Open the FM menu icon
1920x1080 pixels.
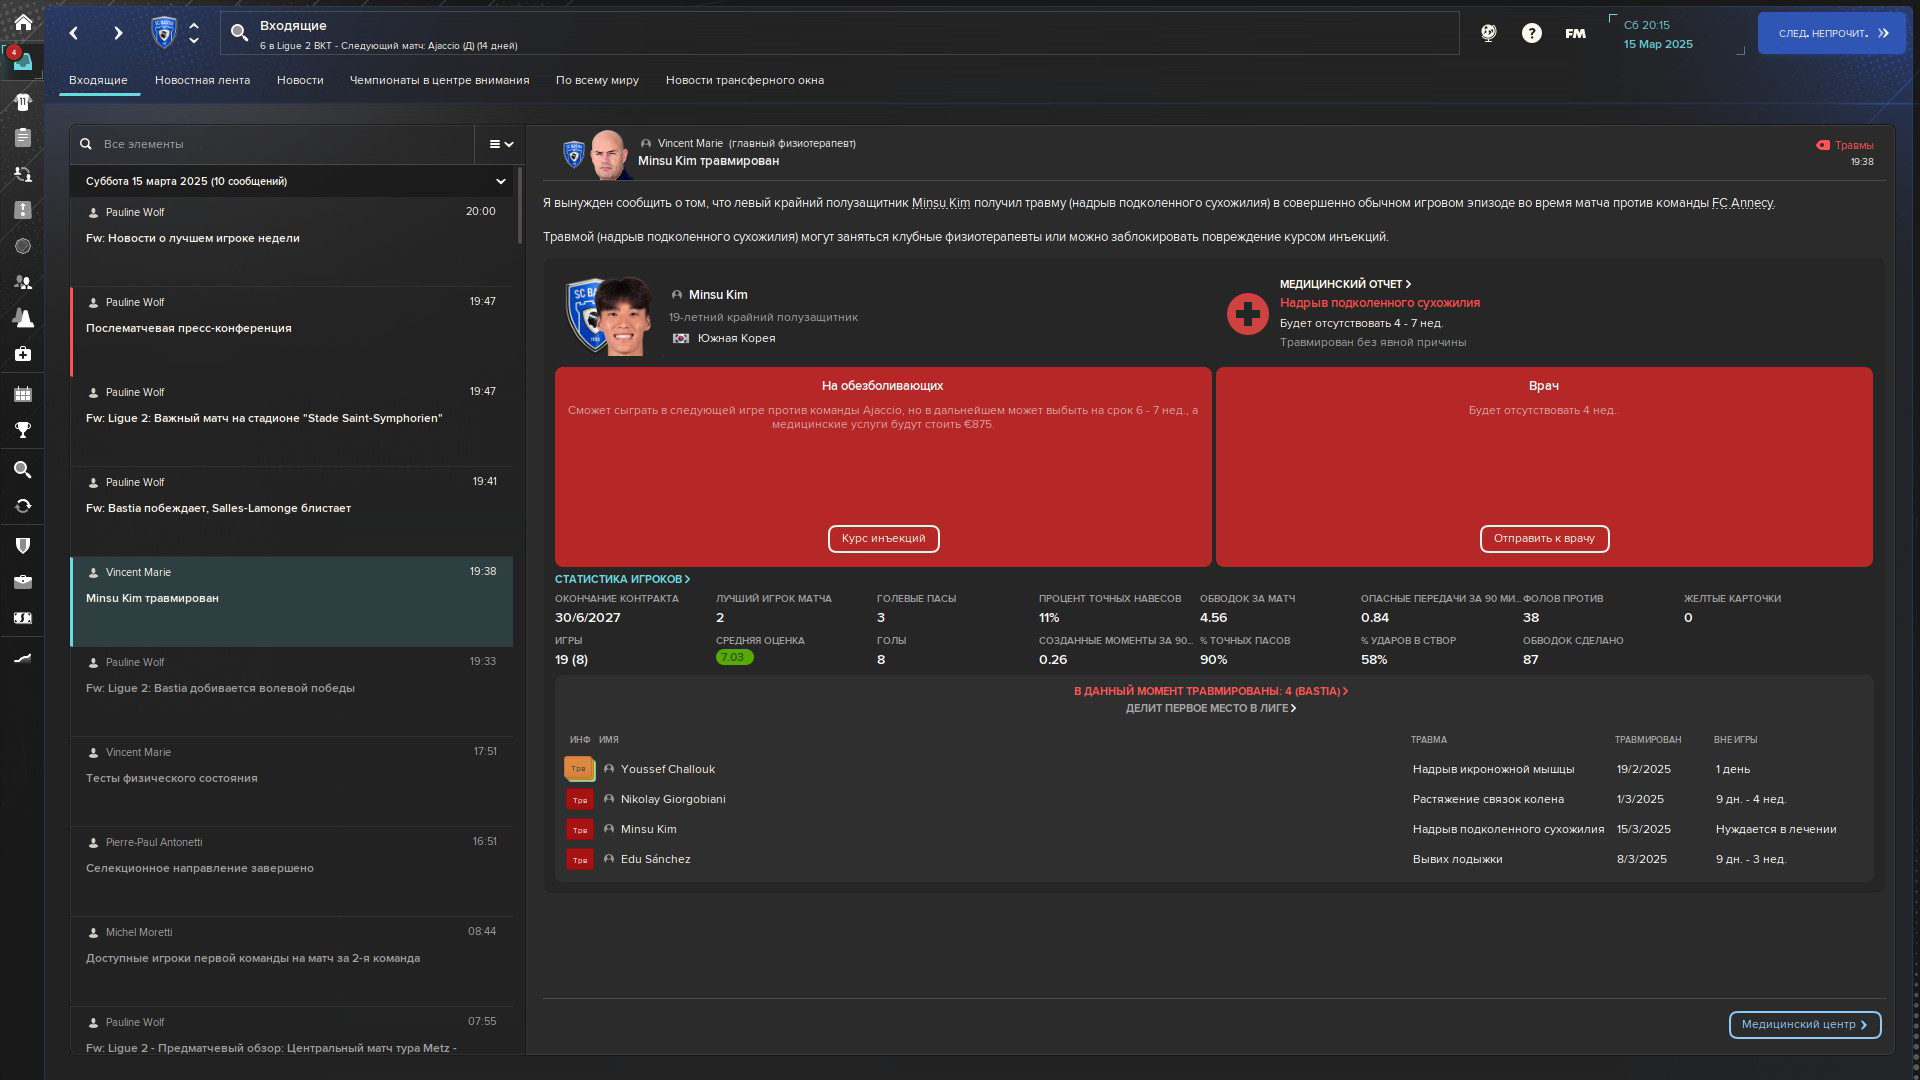click(1575, 33)
